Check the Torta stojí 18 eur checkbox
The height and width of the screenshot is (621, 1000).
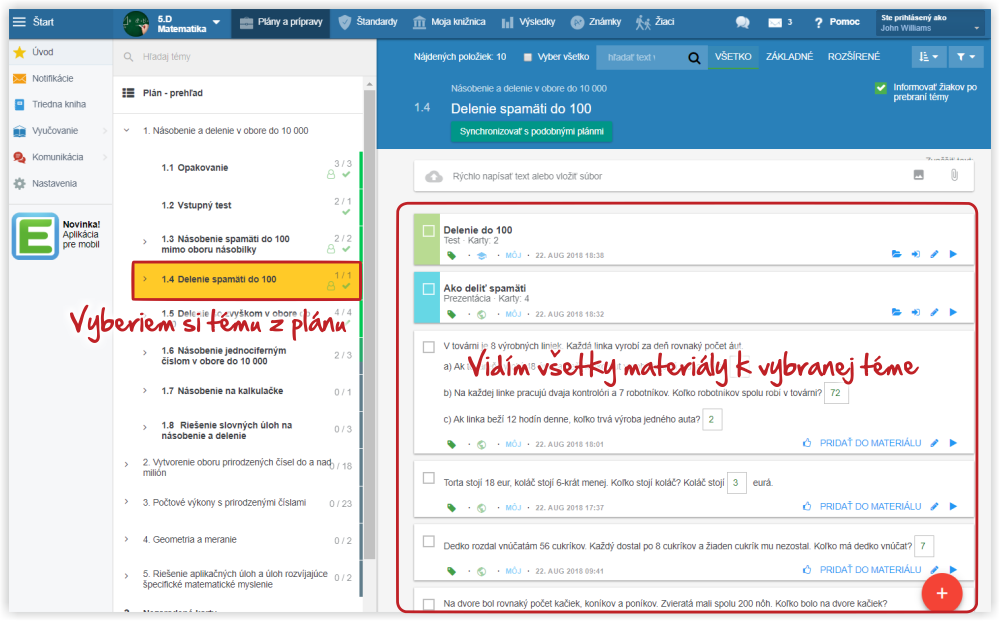(429, 478)
